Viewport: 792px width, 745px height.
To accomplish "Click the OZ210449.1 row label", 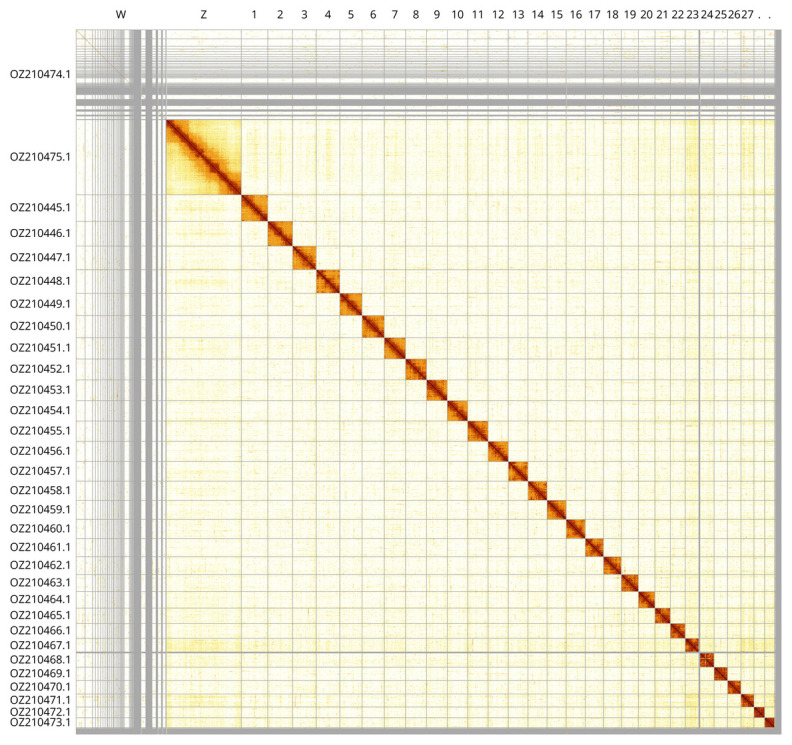I will [x=40, y=304].
